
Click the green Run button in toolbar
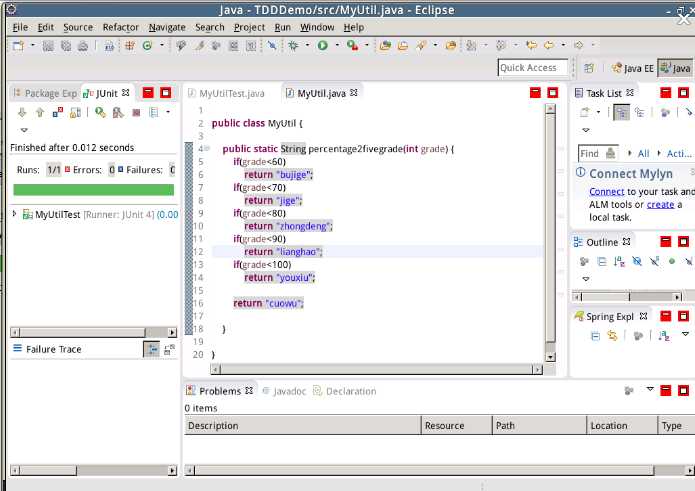click(x=323, y=45)
